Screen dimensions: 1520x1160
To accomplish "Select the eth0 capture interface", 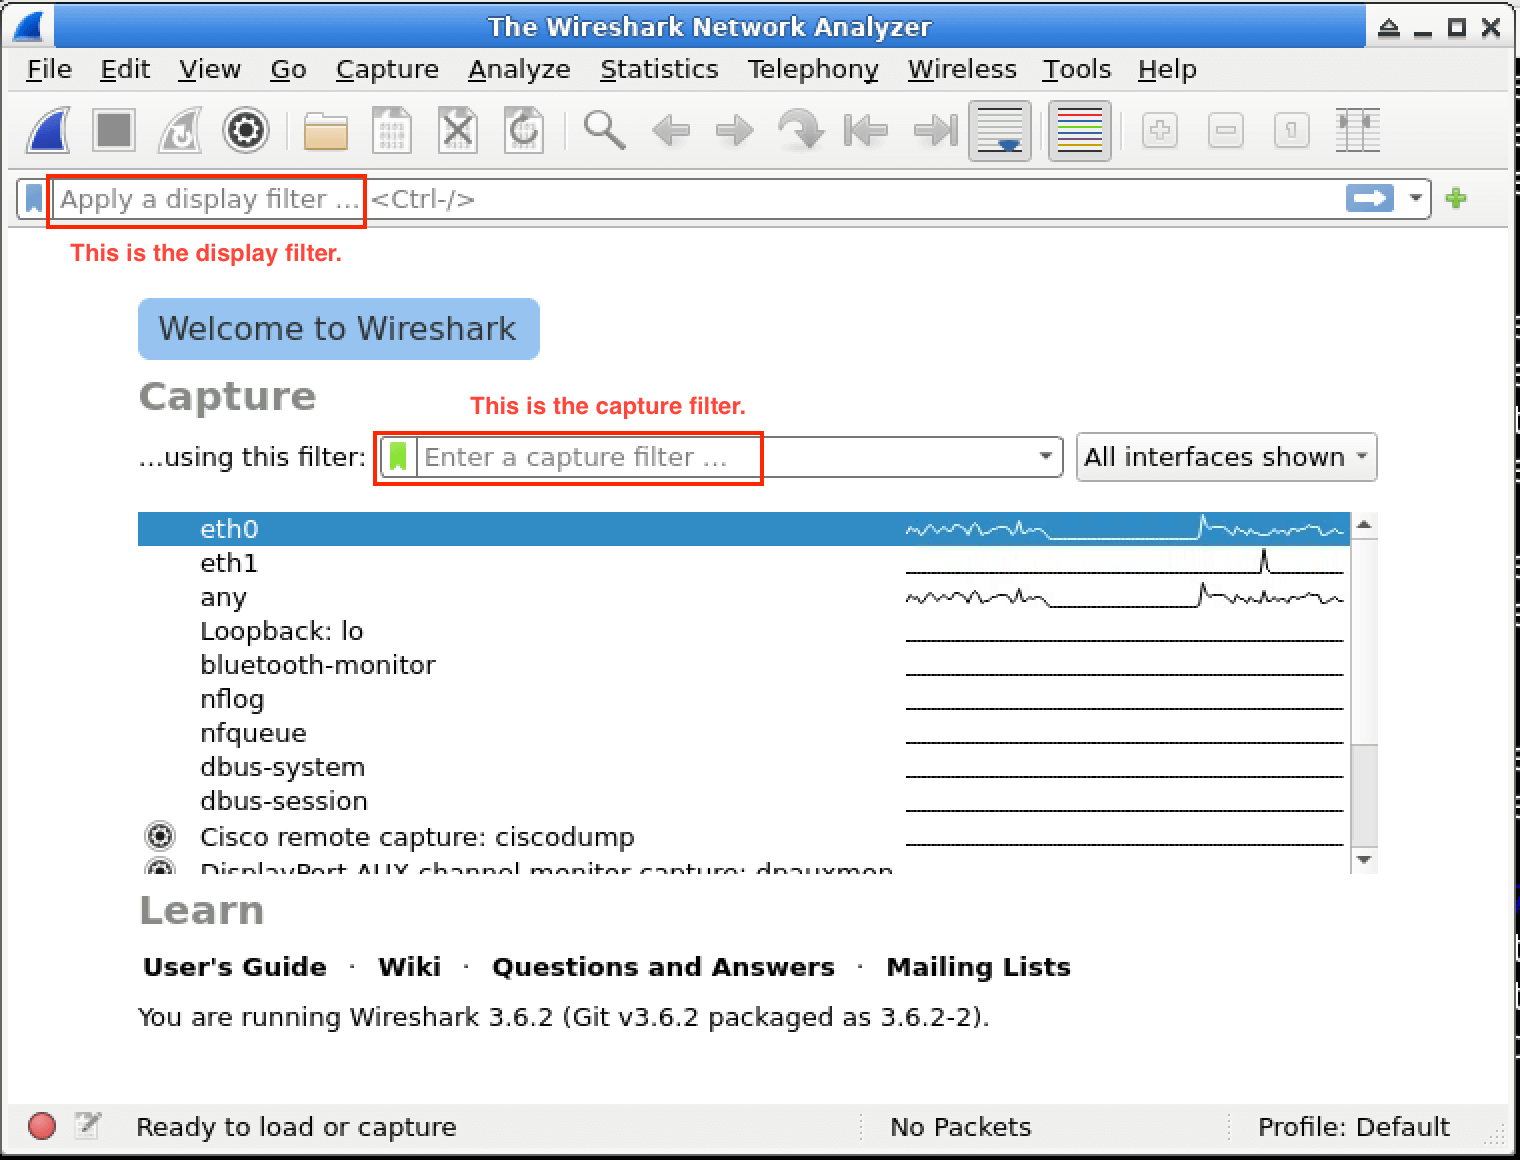I will [229, 528].
